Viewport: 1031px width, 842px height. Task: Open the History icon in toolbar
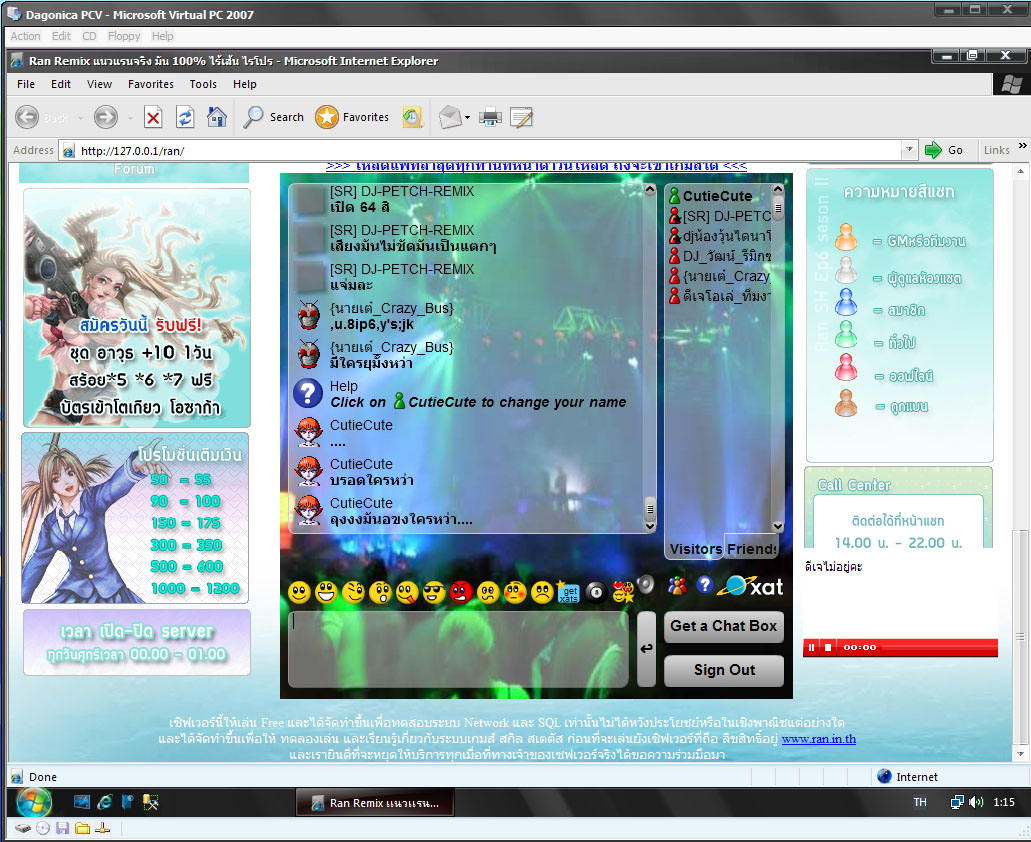[412, 117]
